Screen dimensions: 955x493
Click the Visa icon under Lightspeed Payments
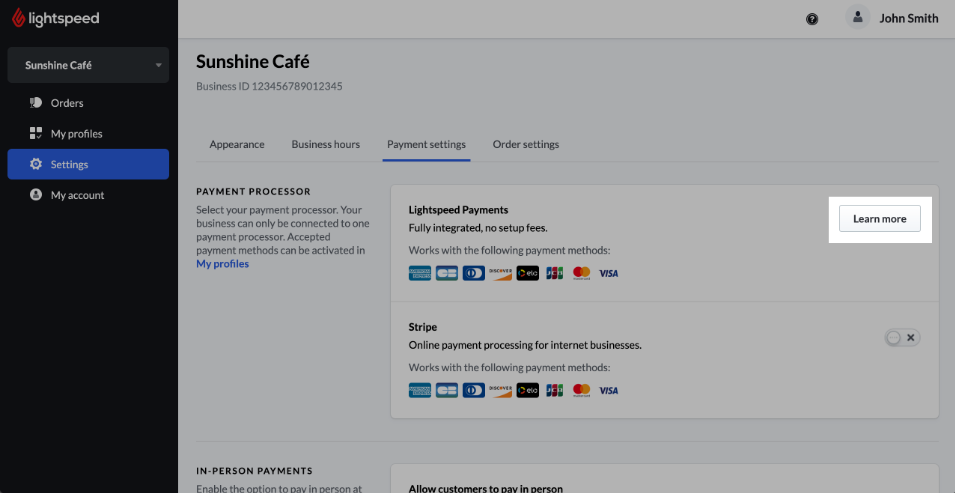click(x=608, y=273)
